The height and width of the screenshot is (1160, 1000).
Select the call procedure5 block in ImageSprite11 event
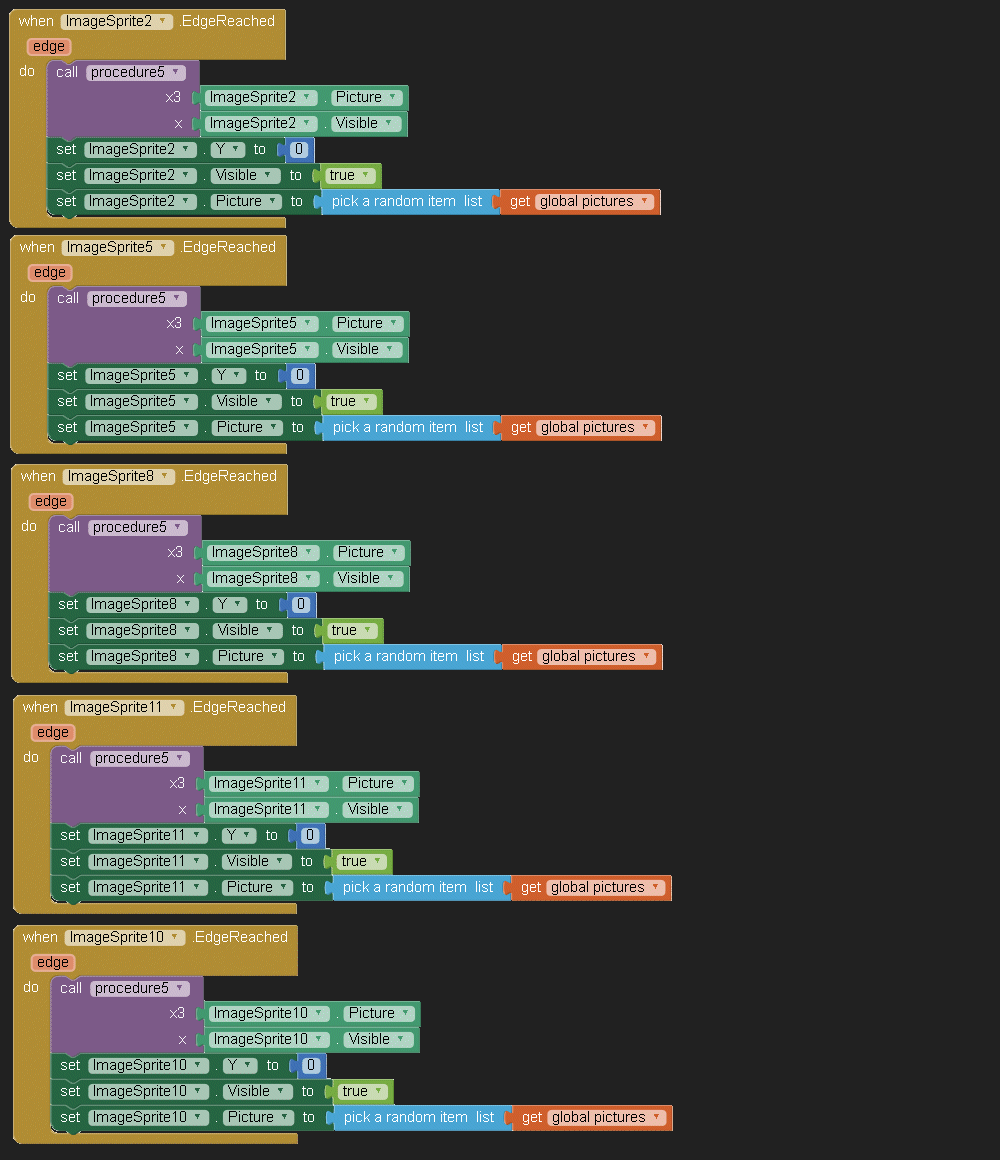(x=72, y=758)
